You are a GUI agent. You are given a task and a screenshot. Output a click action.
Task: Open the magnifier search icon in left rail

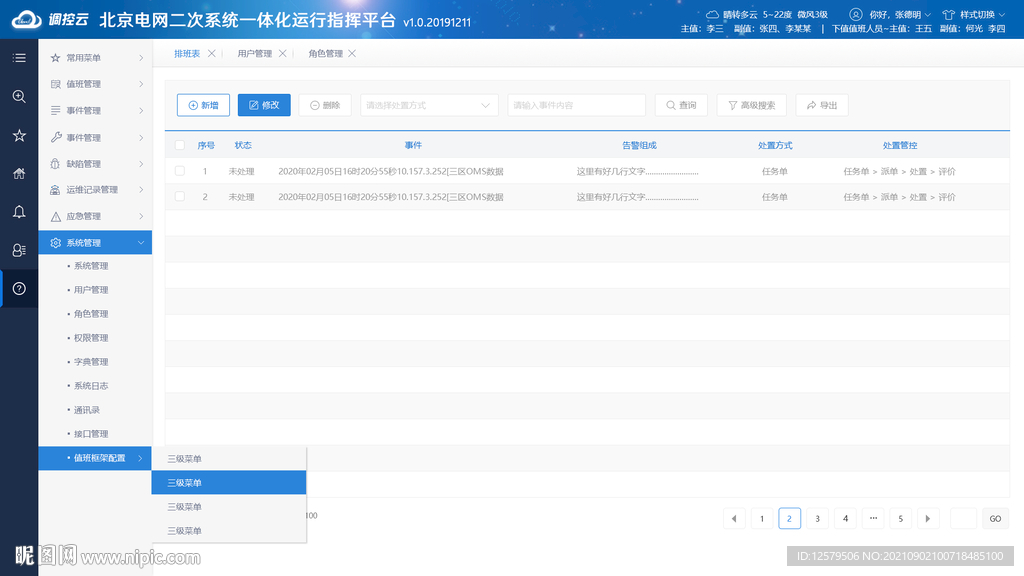pyautogui.click(x=19, y=96)
